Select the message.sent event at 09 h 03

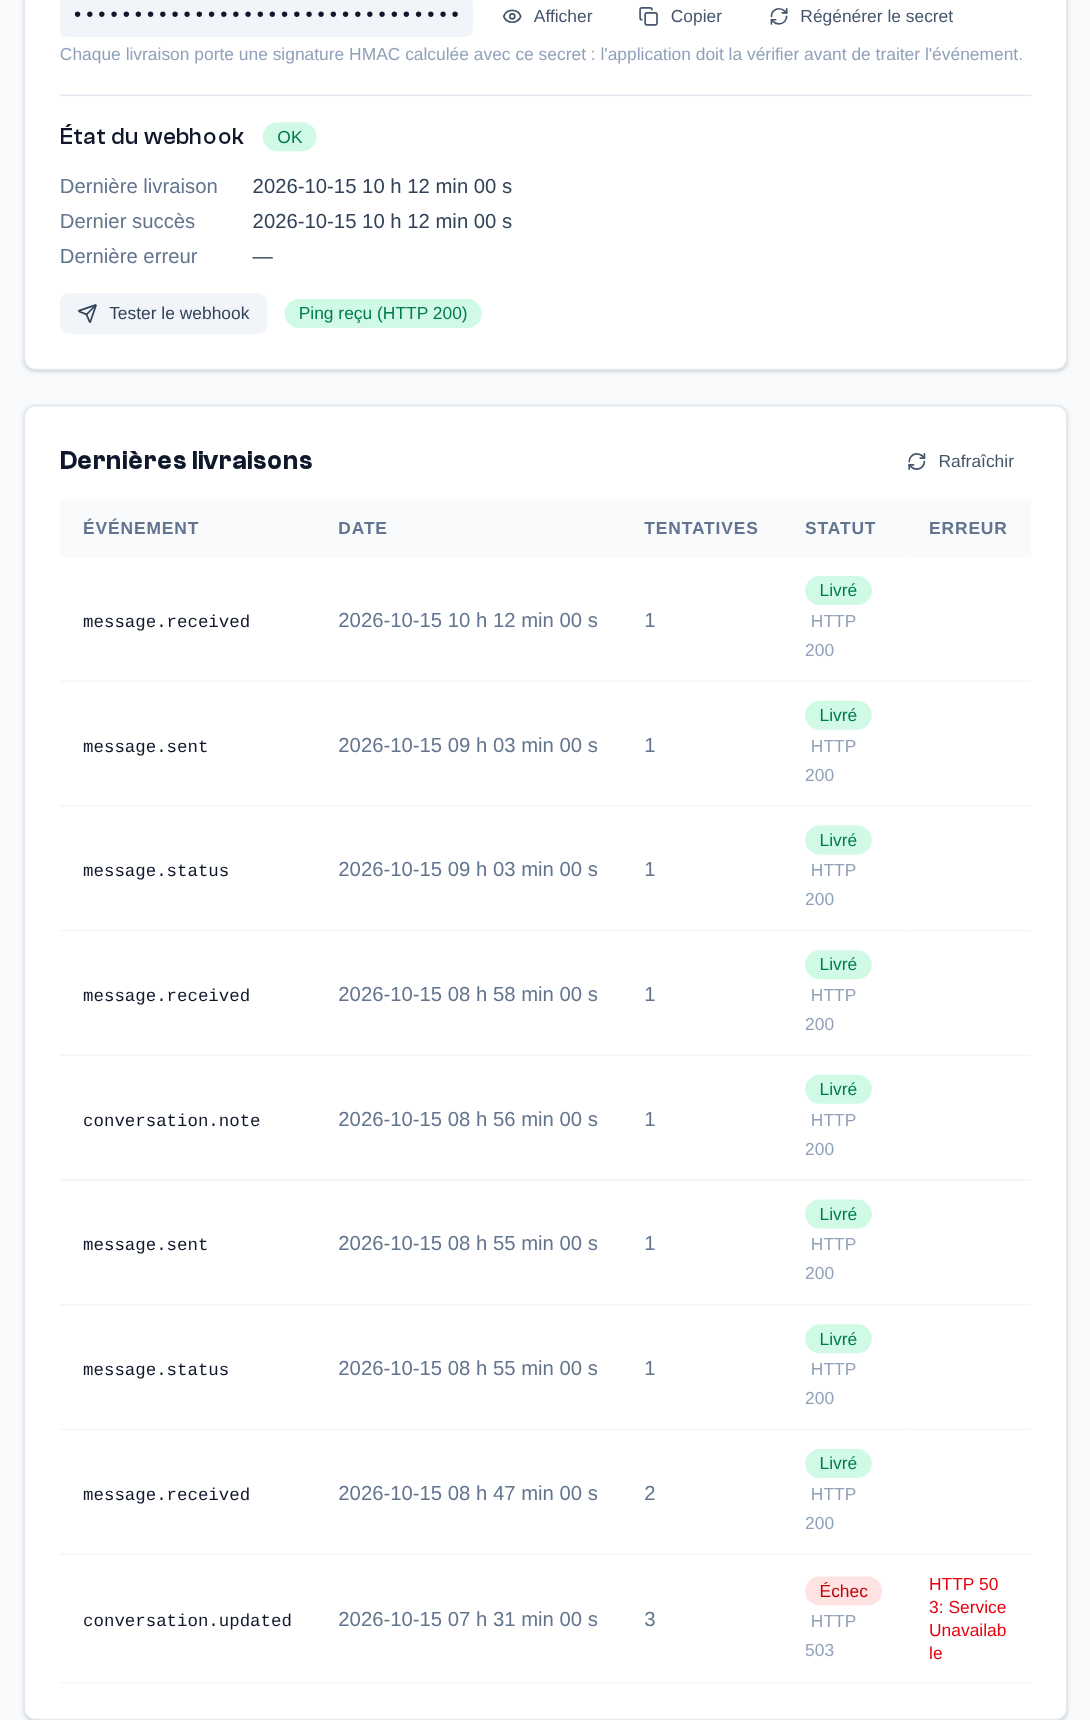point(546,745)
